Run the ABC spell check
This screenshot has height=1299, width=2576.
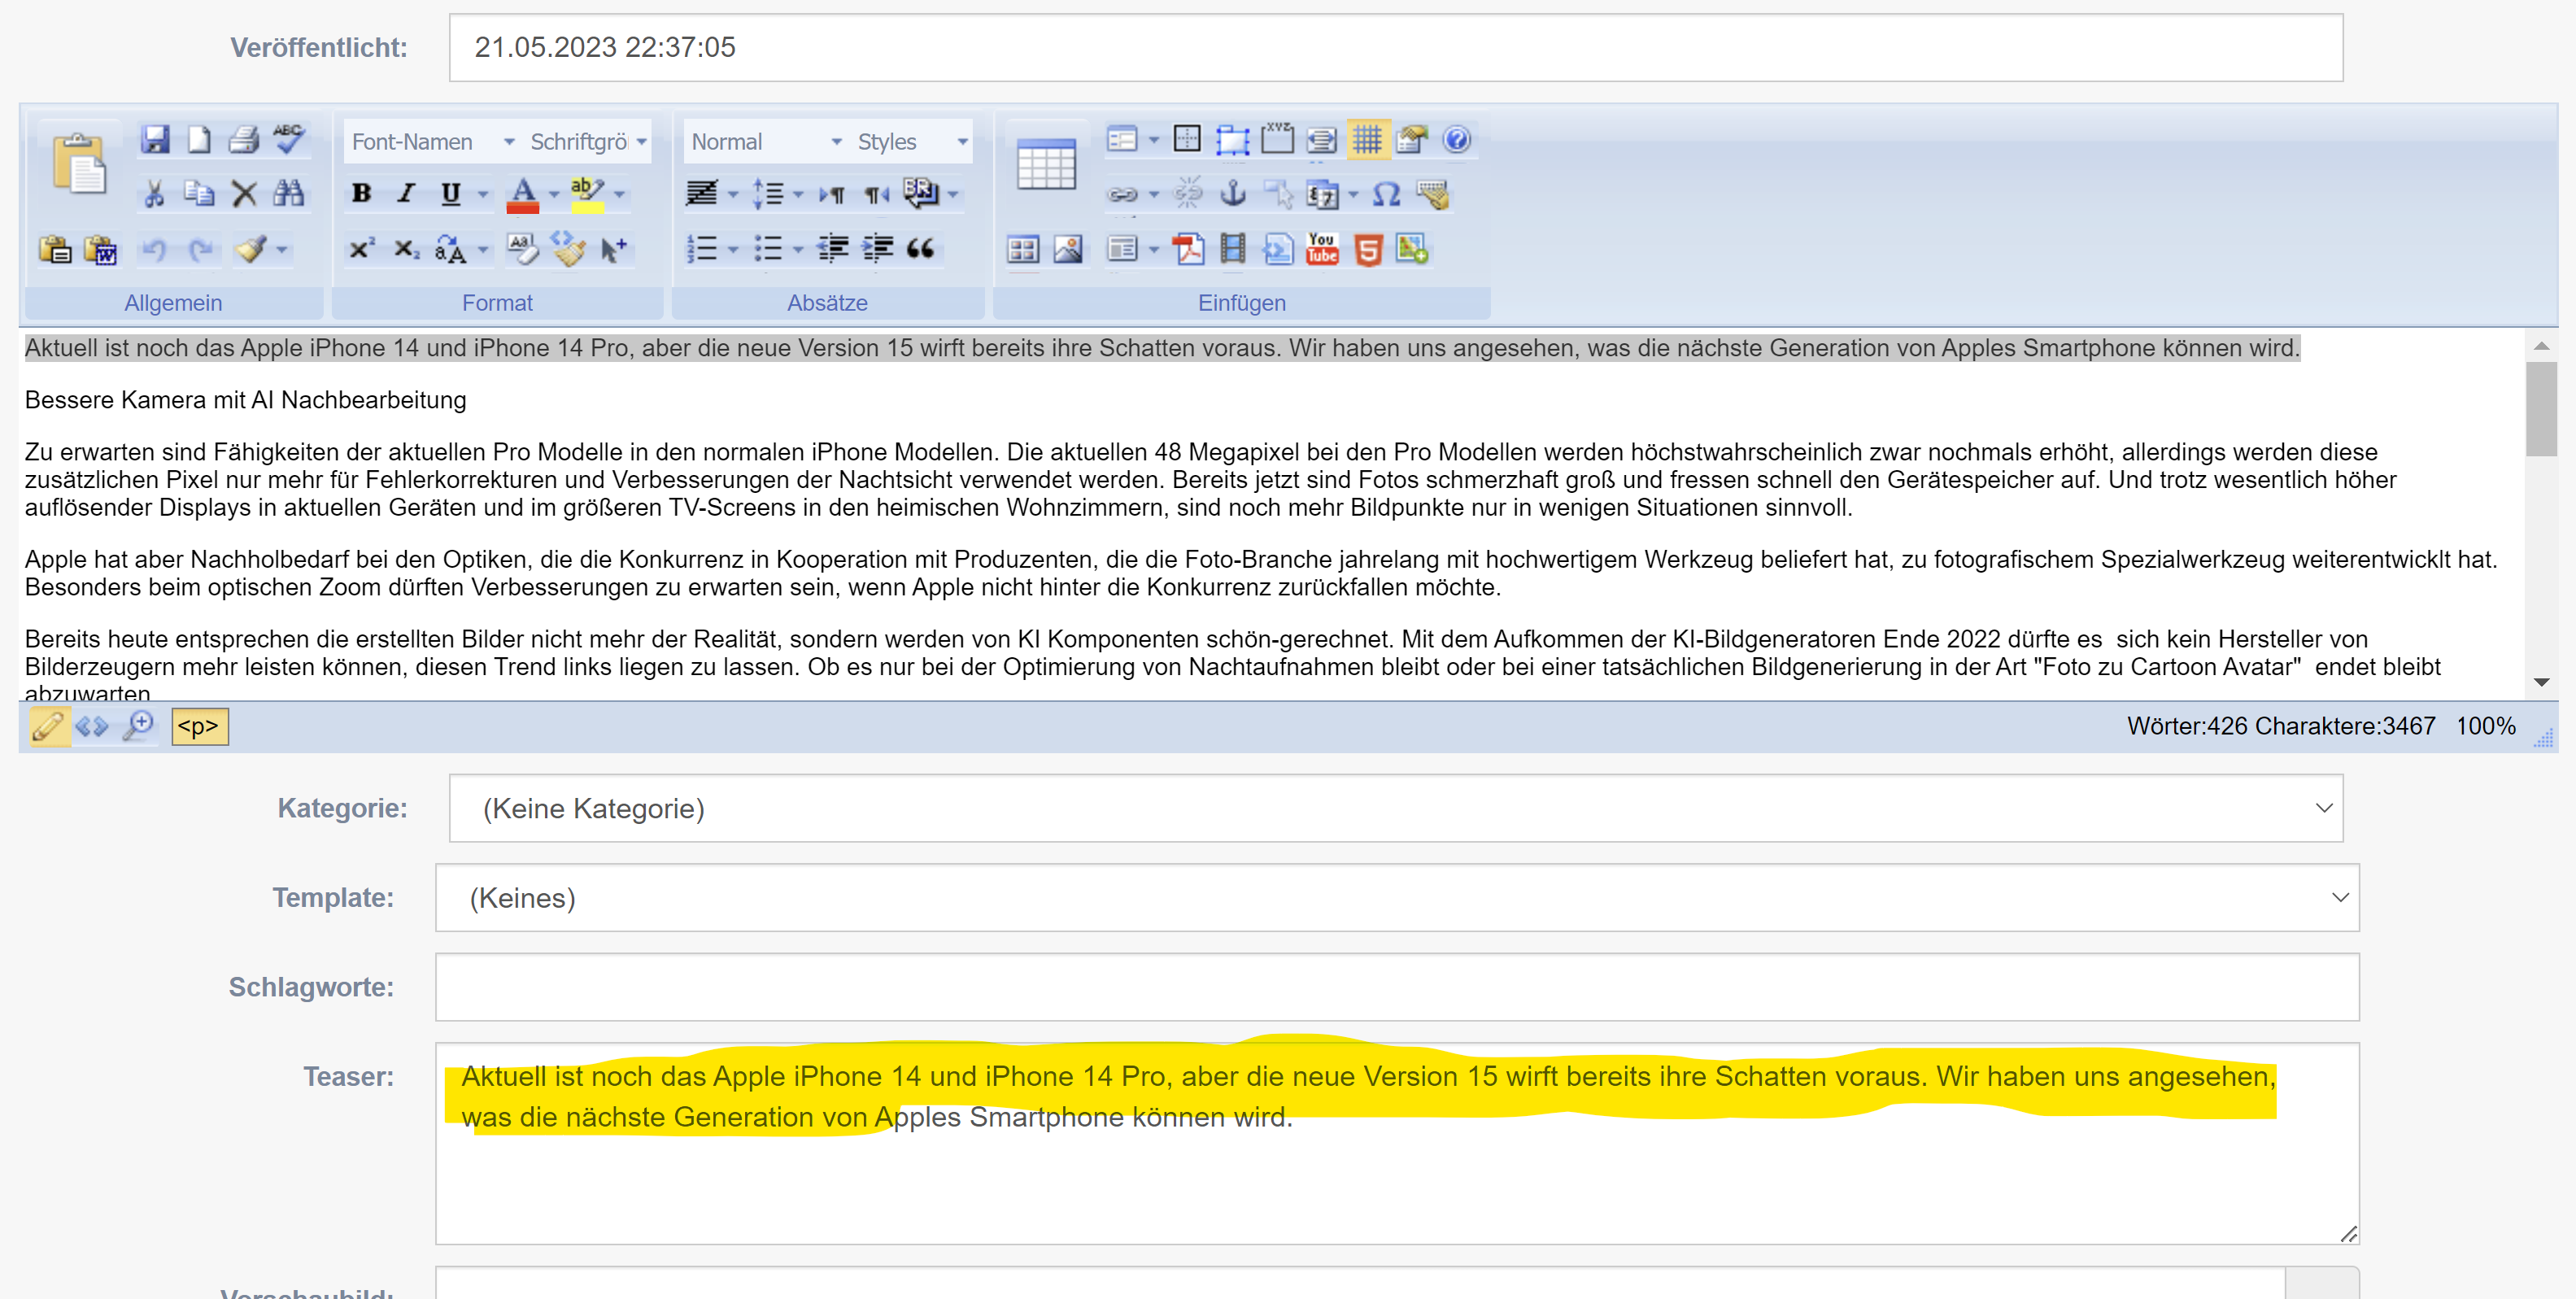pyautogui.click(x=289, y=139)
